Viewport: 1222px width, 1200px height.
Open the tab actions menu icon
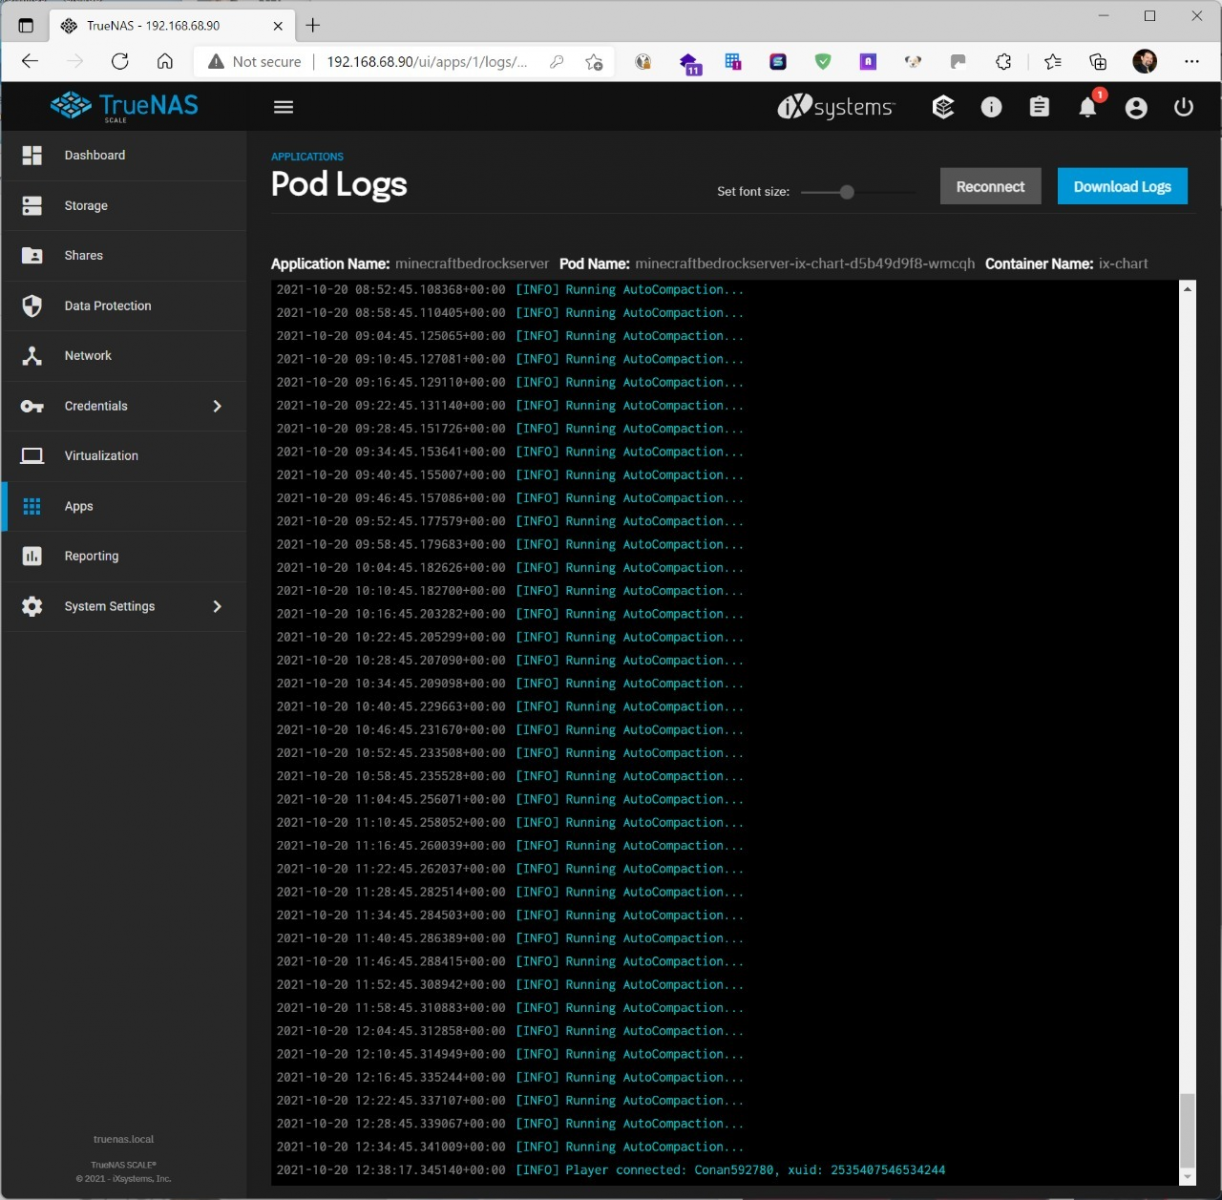point(26,25)
